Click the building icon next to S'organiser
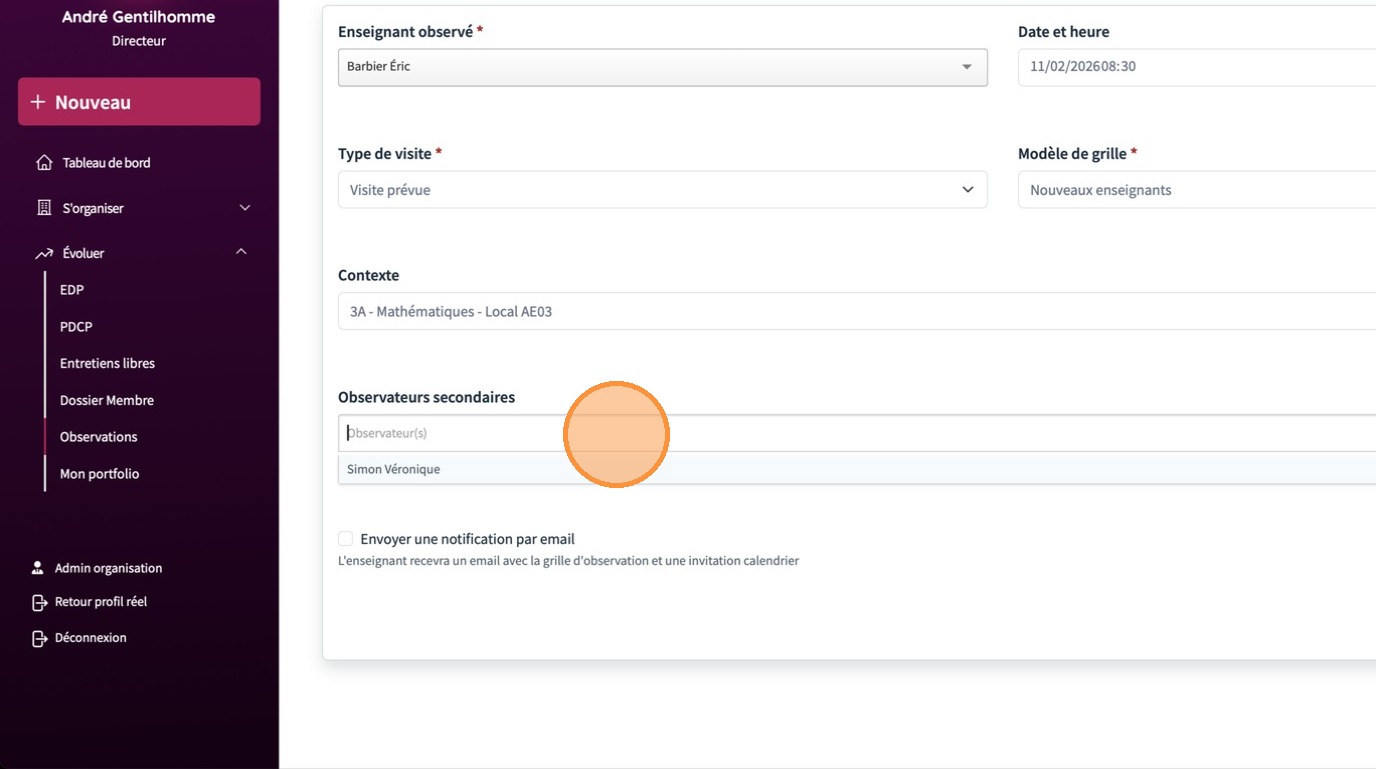Image resolution: width=1376 pixels, height=769 pixels. click(43, 208)
